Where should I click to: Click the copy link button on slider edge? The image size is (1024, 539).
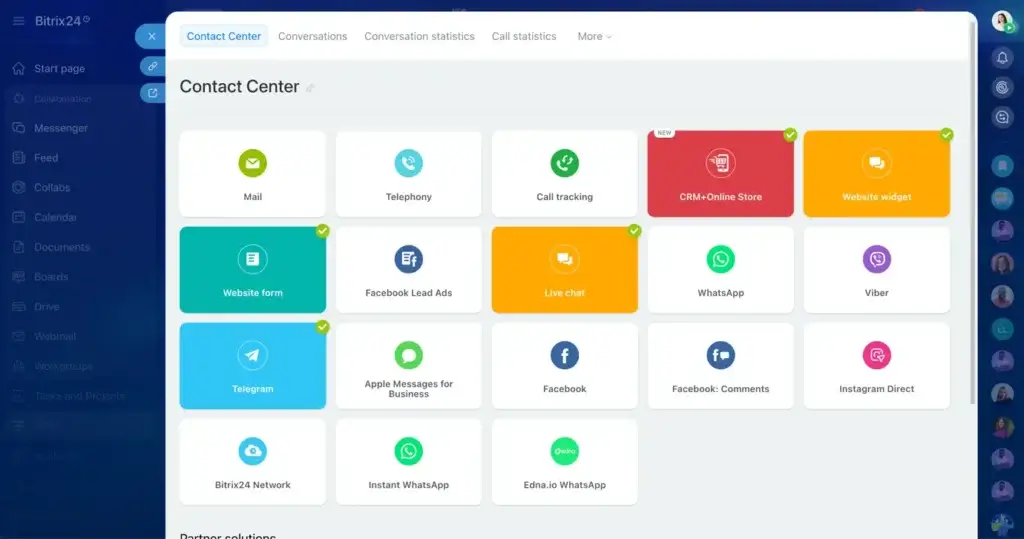pos(152,66)
